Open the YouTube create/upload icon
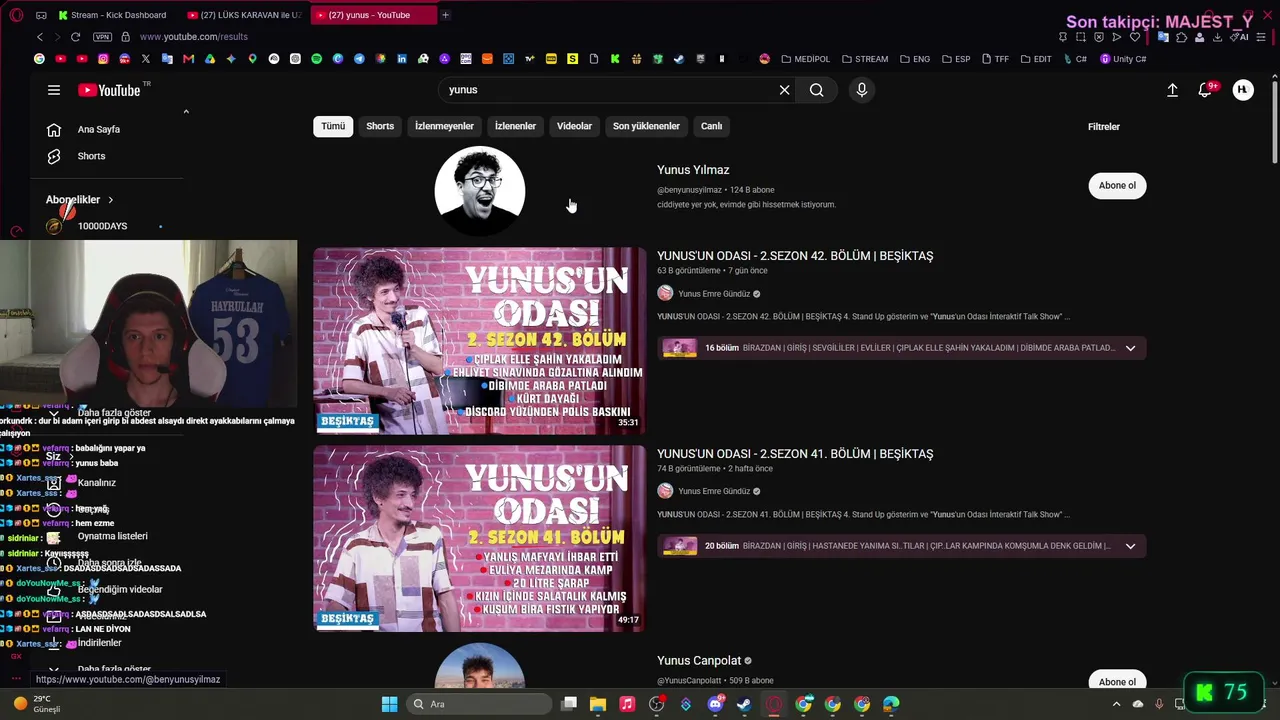The width and height of the screenshot is (1280, 720). pos(1172,90)
